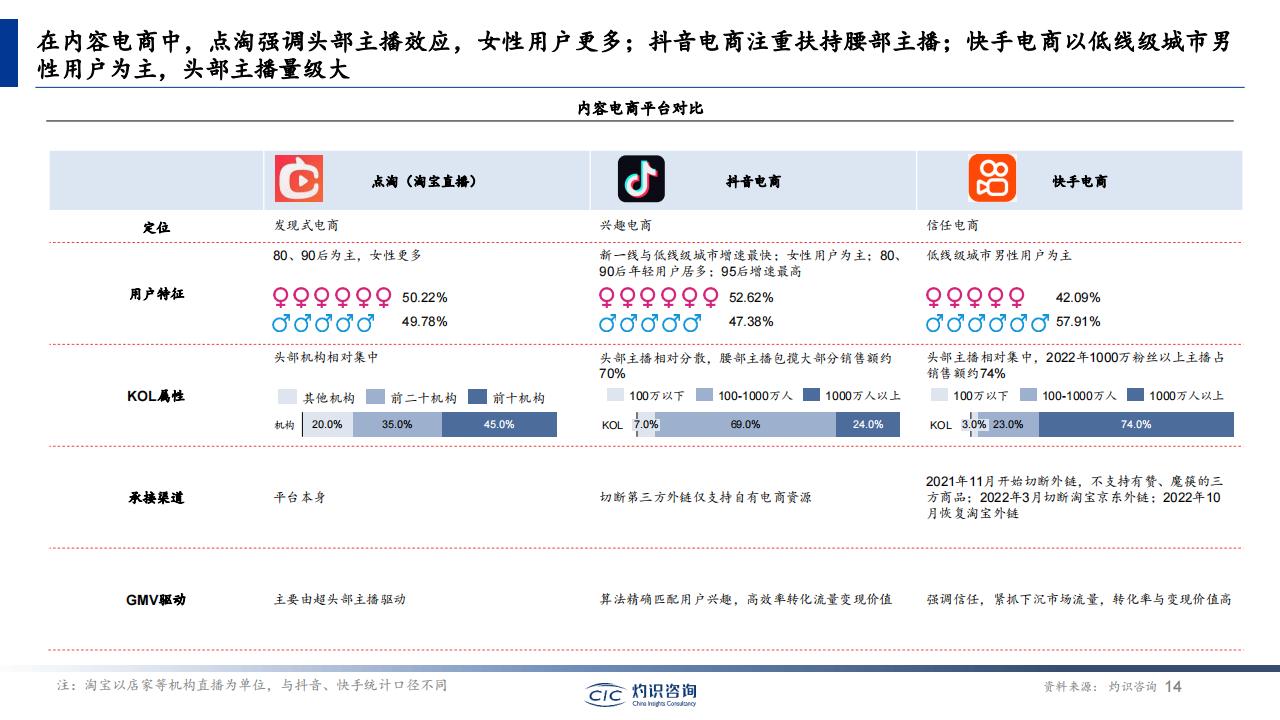This screenshot has height=720, width=1280.
Task: Click the 45.0% bar segment
Action: pyautogui.click(x=499, y=424)
